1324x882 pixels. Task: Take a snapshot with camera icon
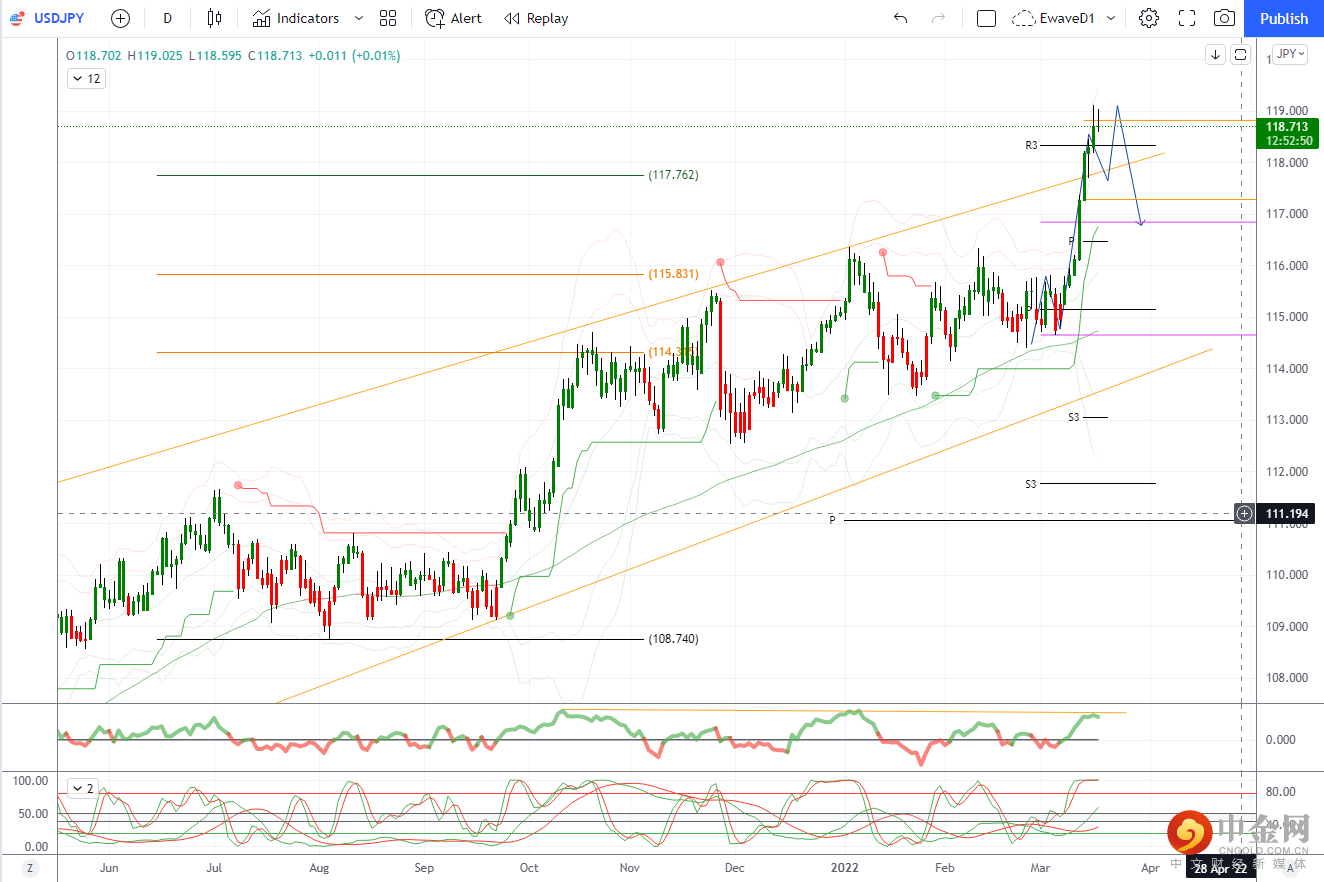tap(1224, 18)
